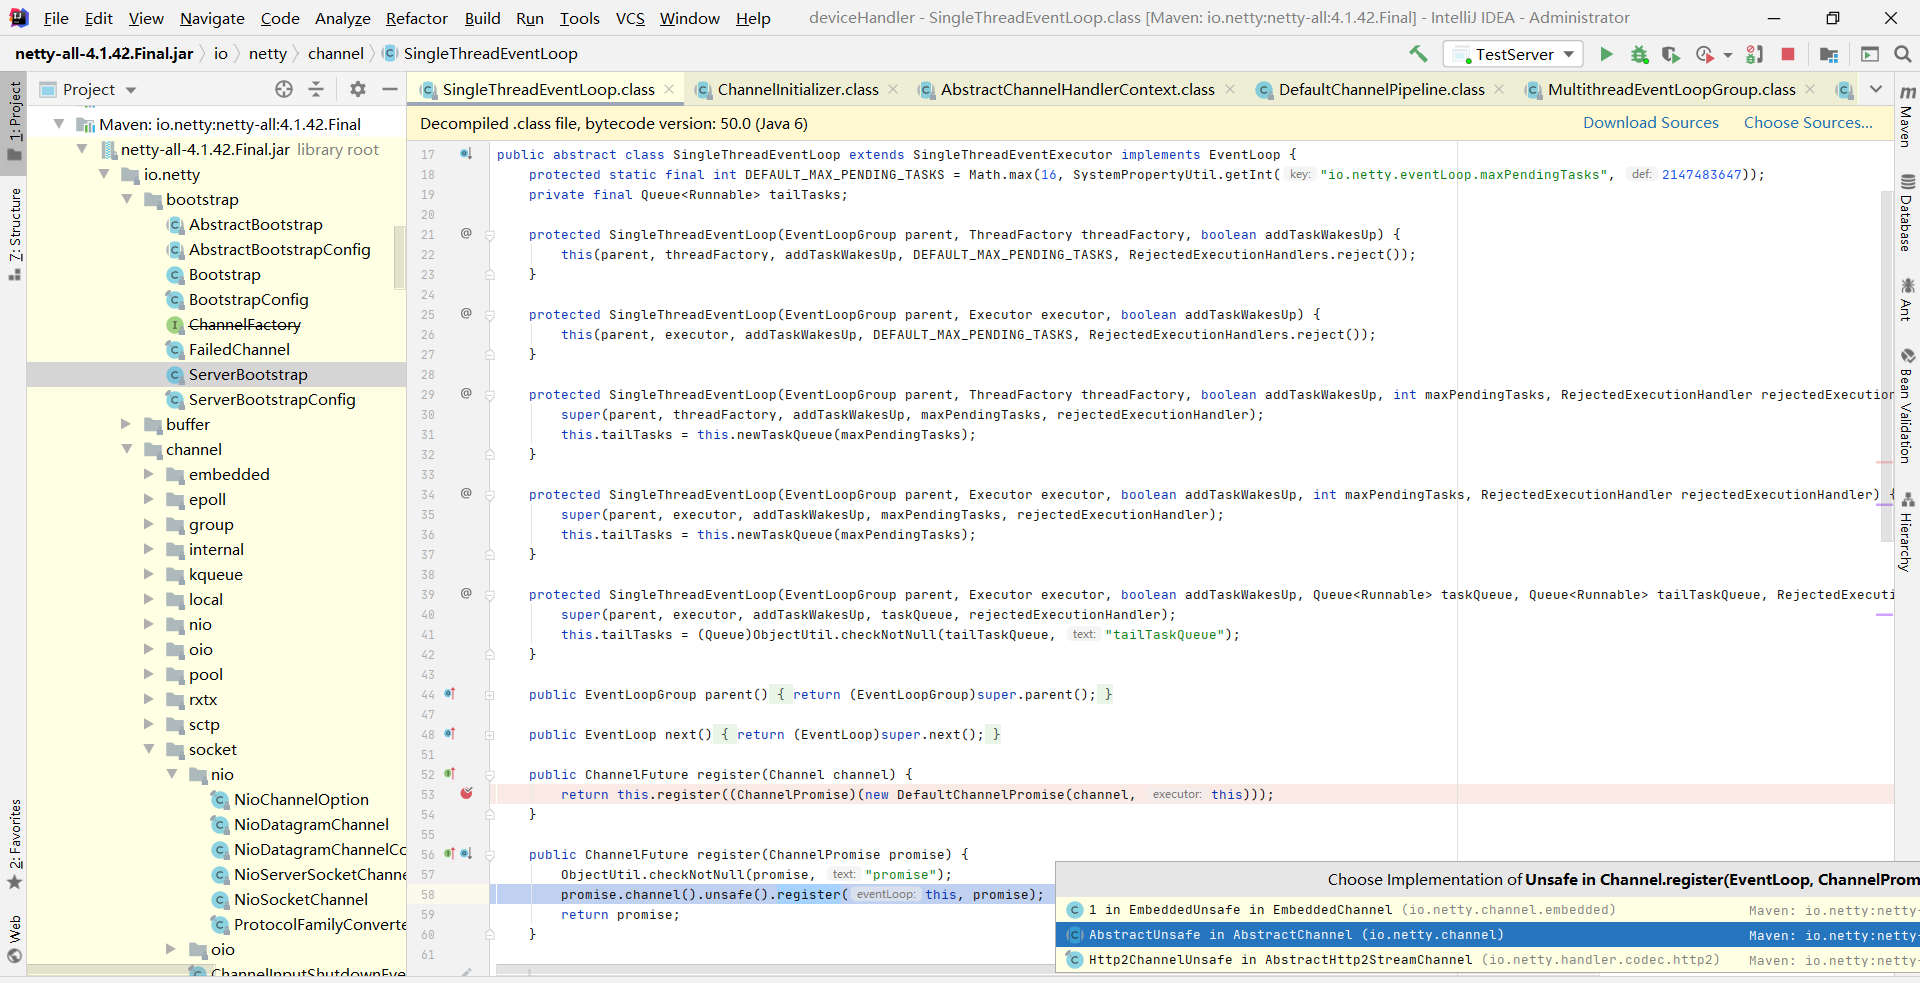Click the Choose Sources... link
The height and width of the screenshot is (983, 1920).
[1808, 123]
